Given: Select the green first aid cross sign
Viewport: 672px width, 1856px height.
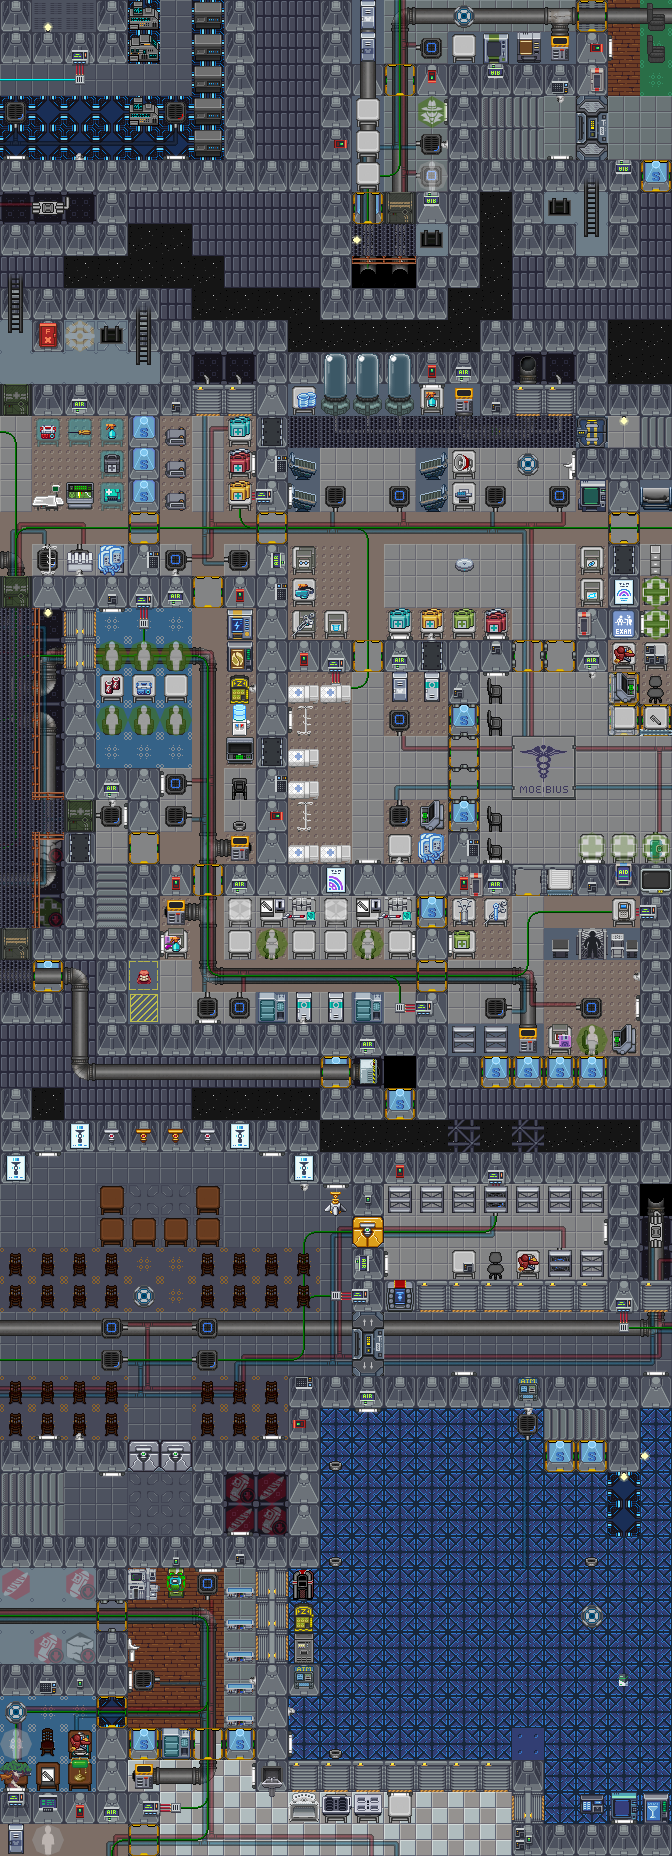Looking at the screenshot, I should [655, 593].
